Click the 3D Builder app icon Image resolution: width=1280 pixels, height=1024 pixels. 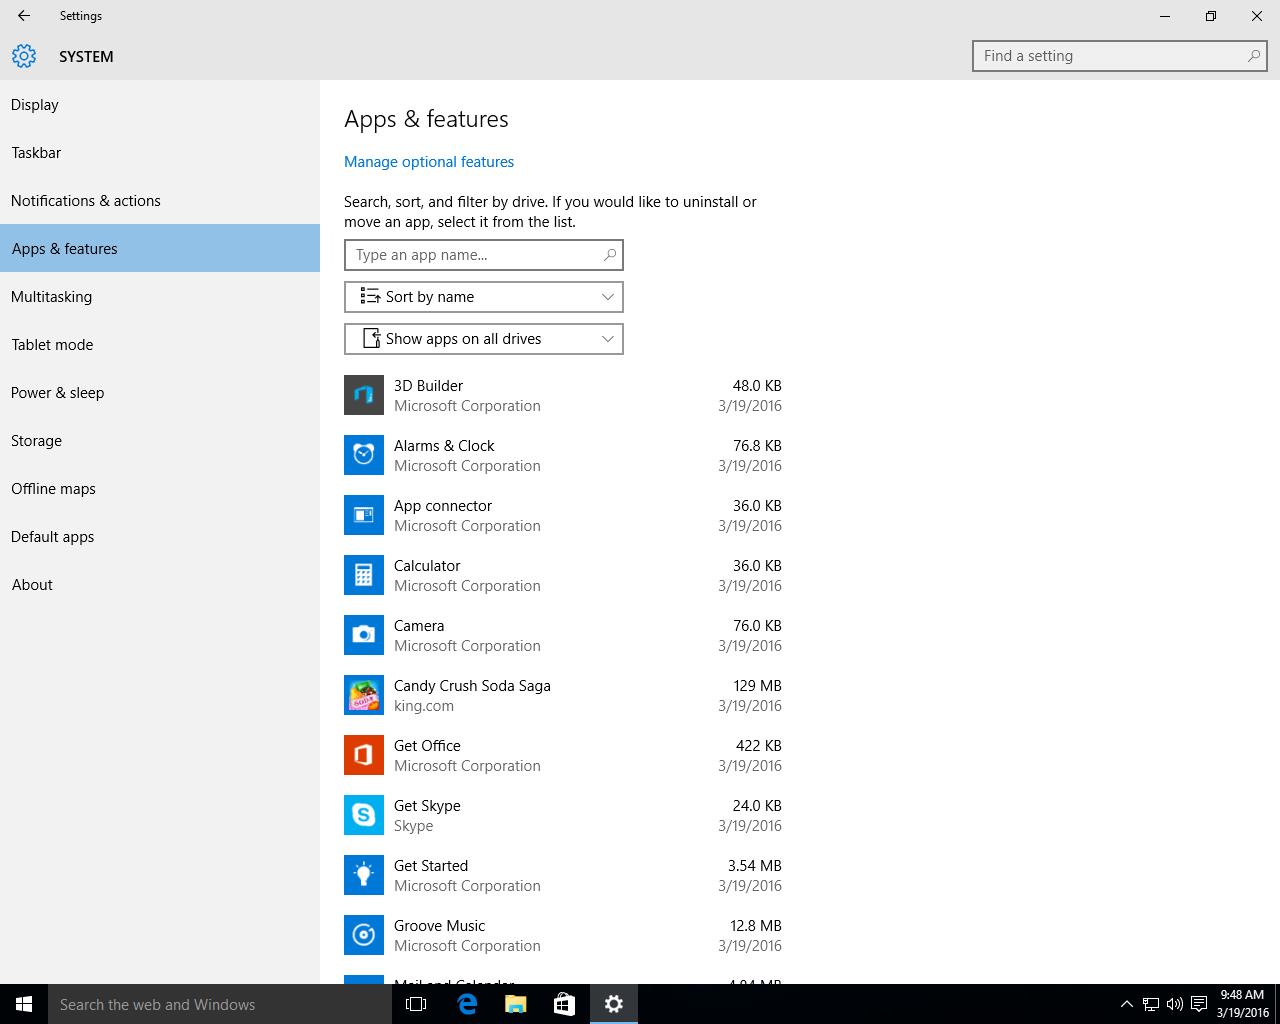(364, 395)
